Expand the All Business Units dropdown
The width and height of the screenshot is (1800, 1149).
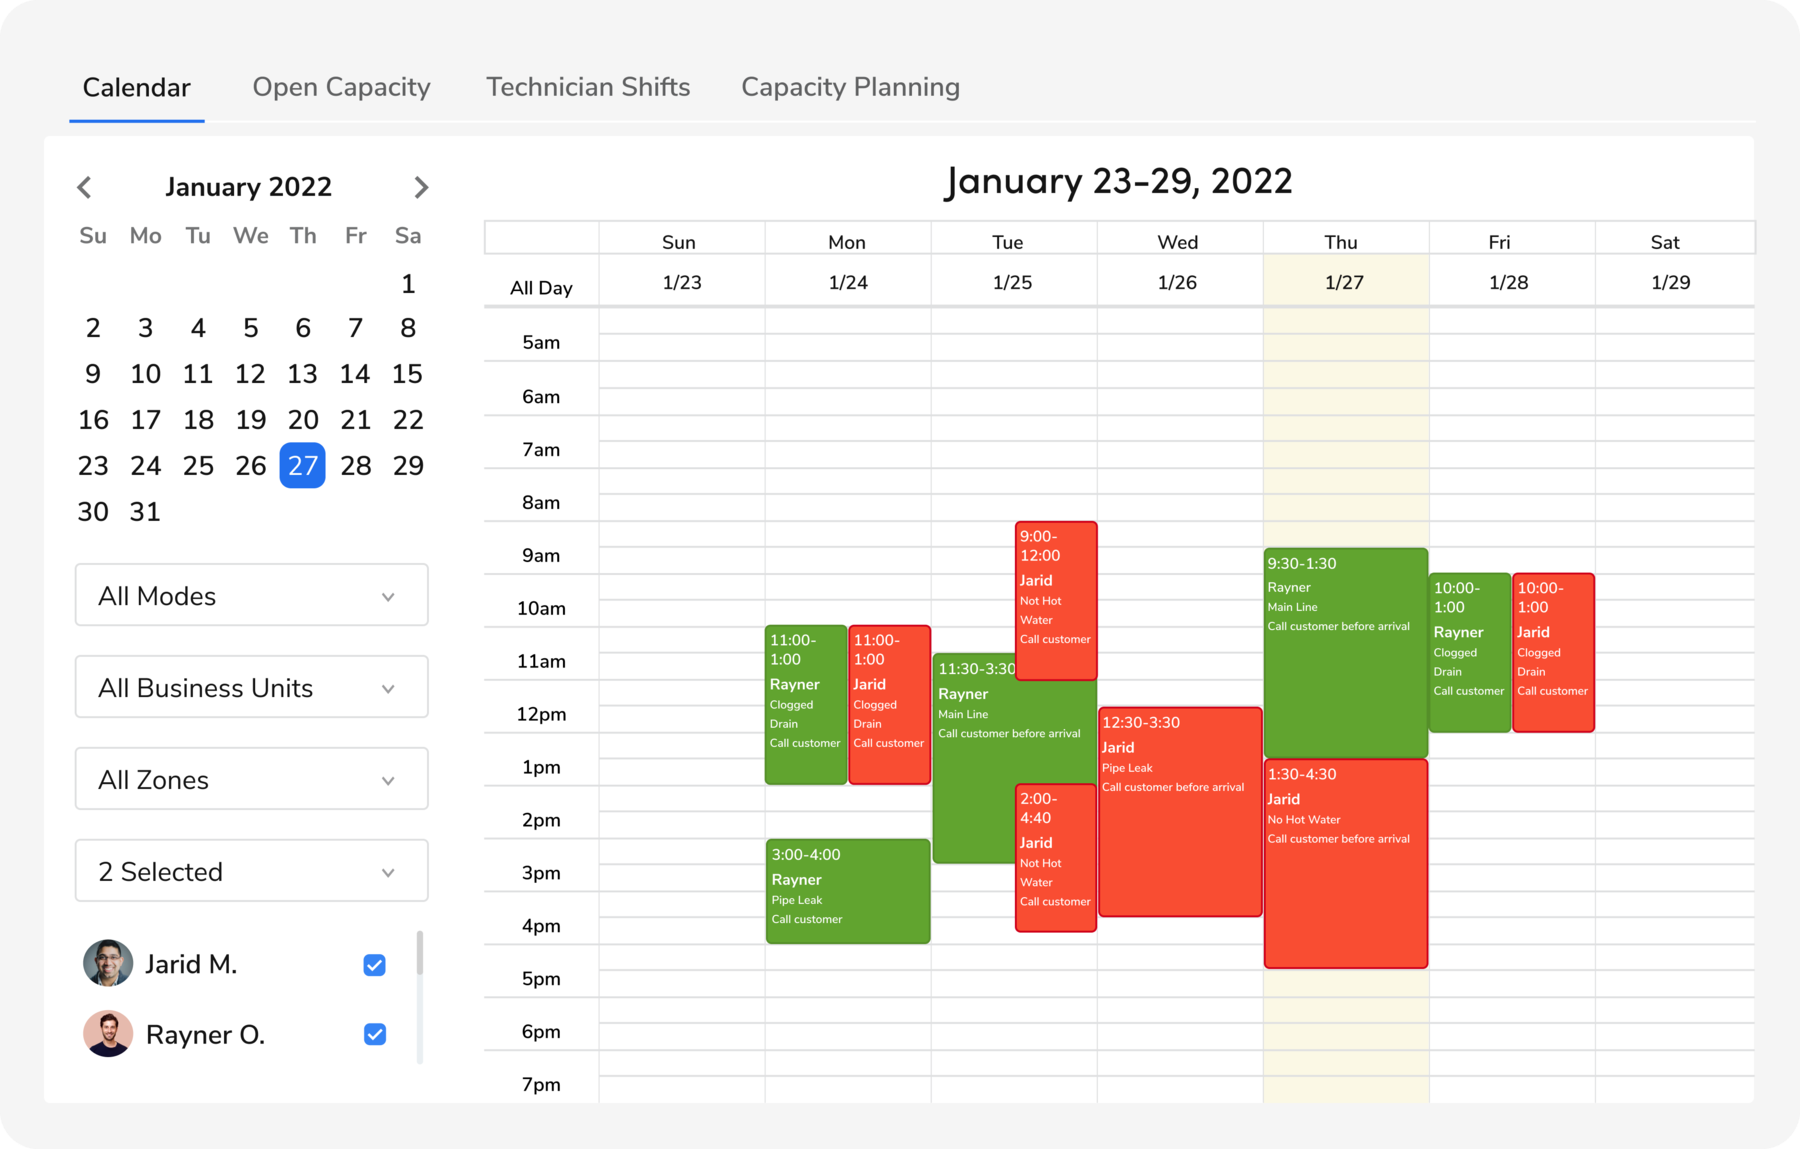point(251,687)
